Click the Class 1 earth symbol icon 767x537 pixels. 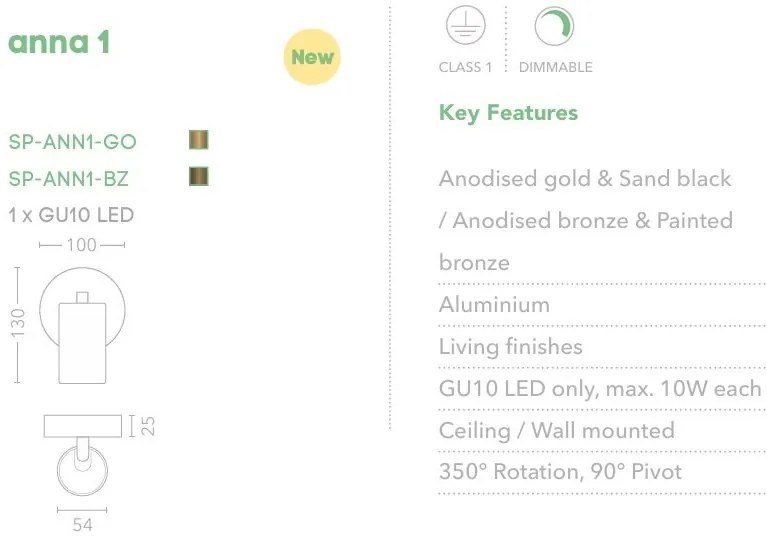click(x=465, y=27)
